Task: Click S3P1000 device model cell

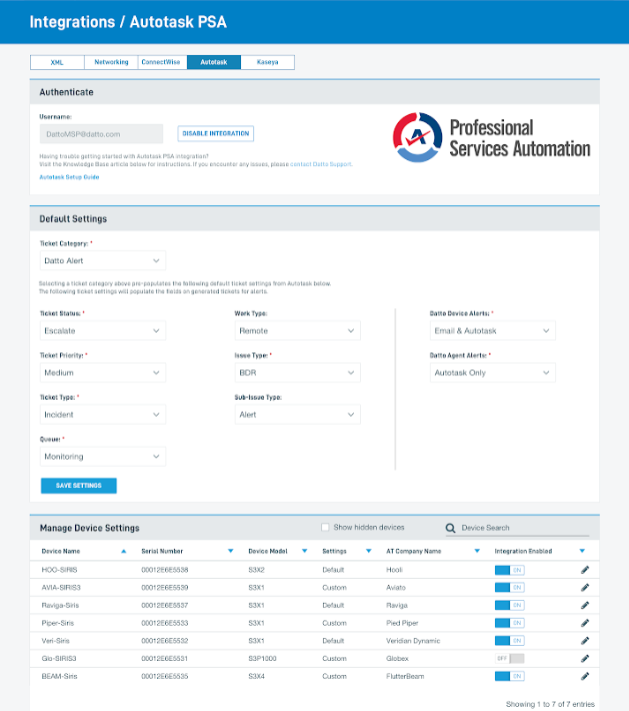Action: (262, 658)
